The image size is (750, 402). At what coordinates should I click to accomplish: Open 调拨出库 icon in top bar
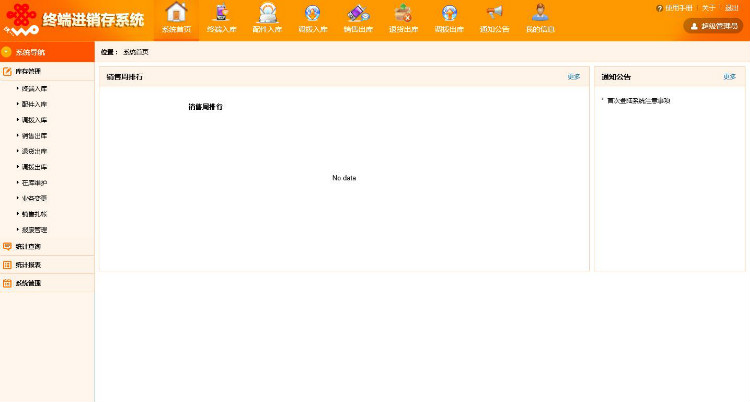pyautogui.click(x=449, y=13)
